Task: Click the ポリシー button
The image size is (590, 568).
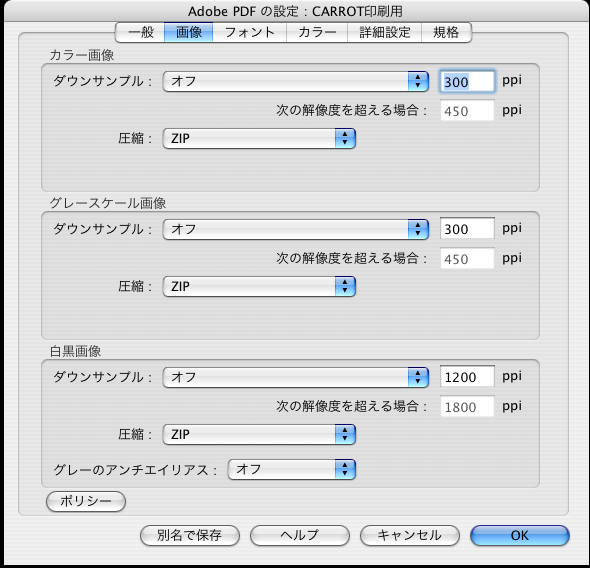Action: [86, 501]
